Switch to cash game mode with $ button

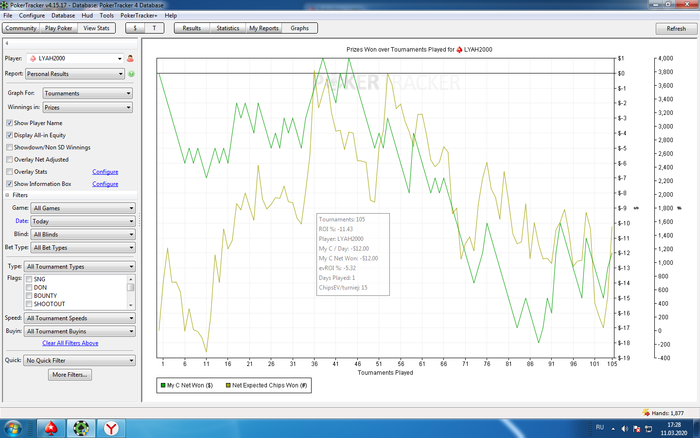[136, 29]
